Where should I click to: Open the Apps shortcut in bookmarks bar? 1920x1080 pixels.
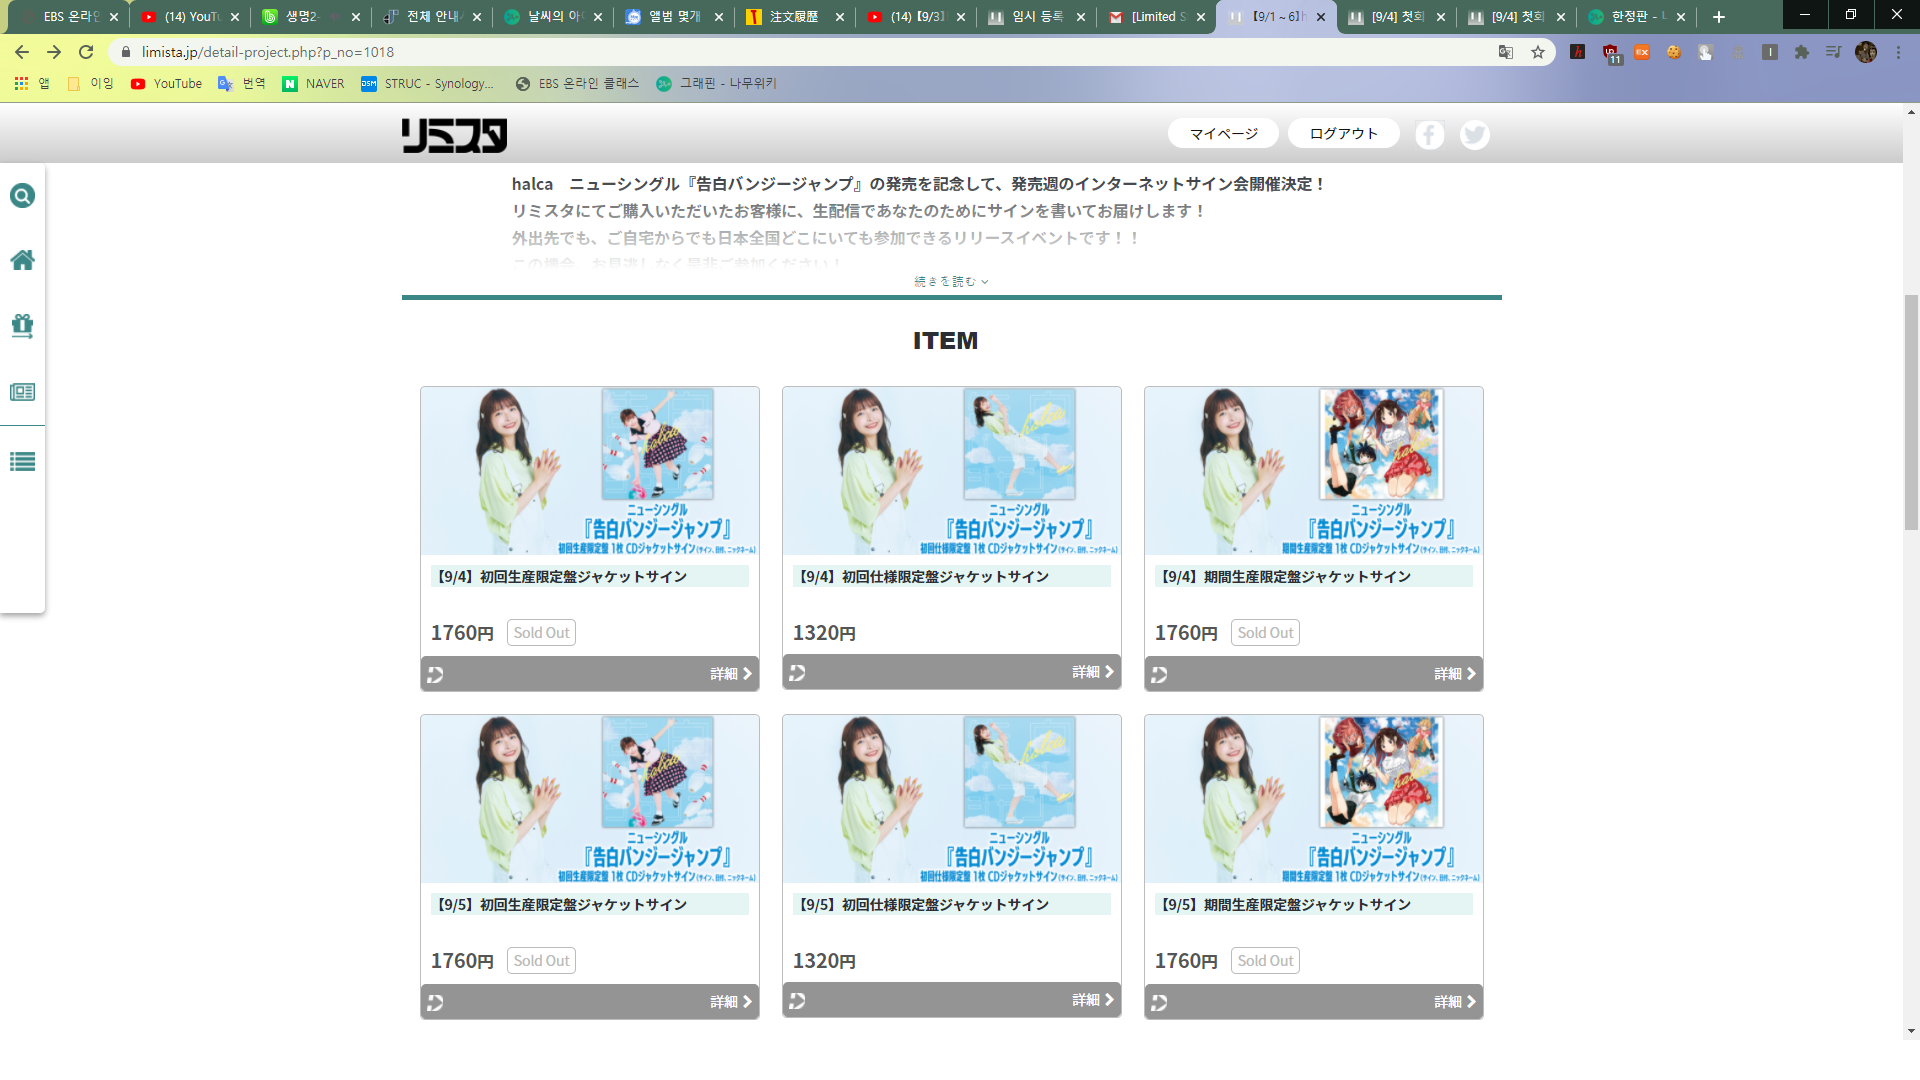click(32, 84)
